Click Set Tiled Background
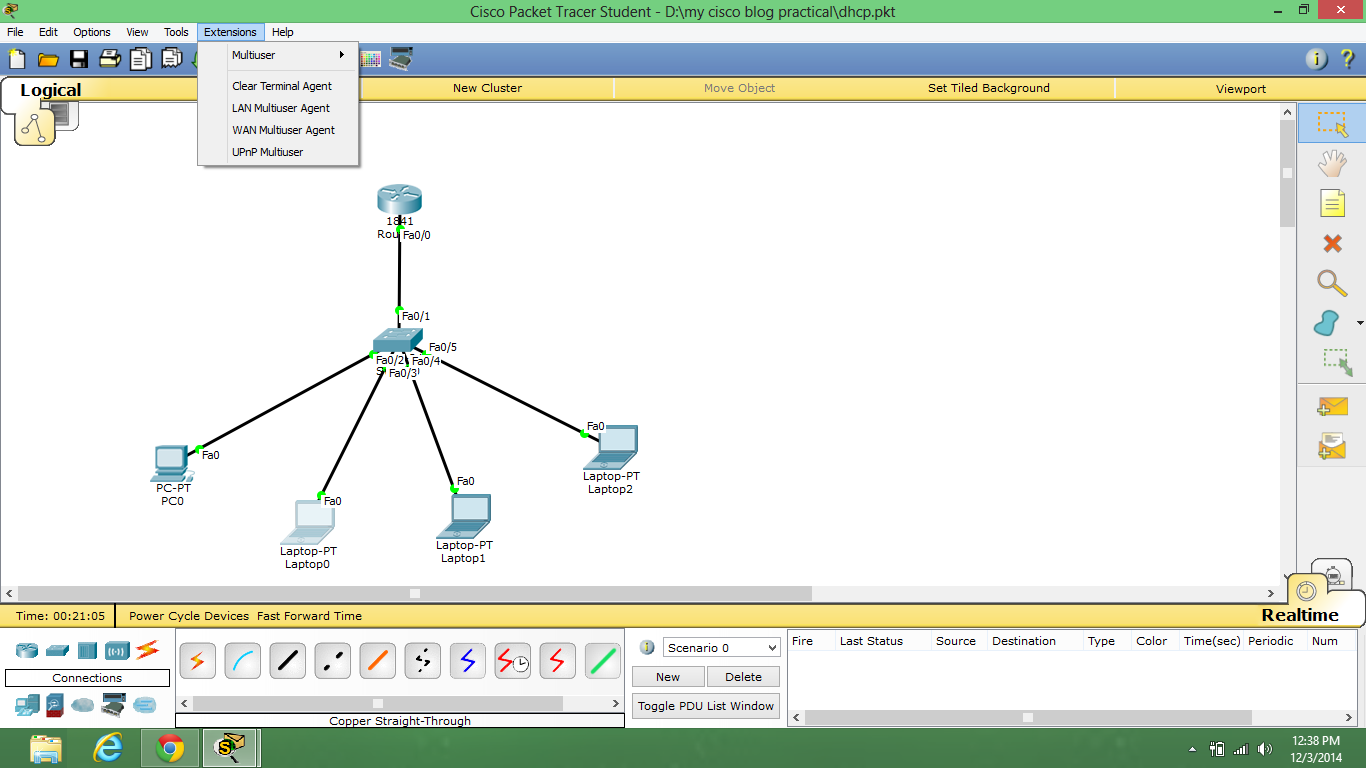 pos(989,88)
